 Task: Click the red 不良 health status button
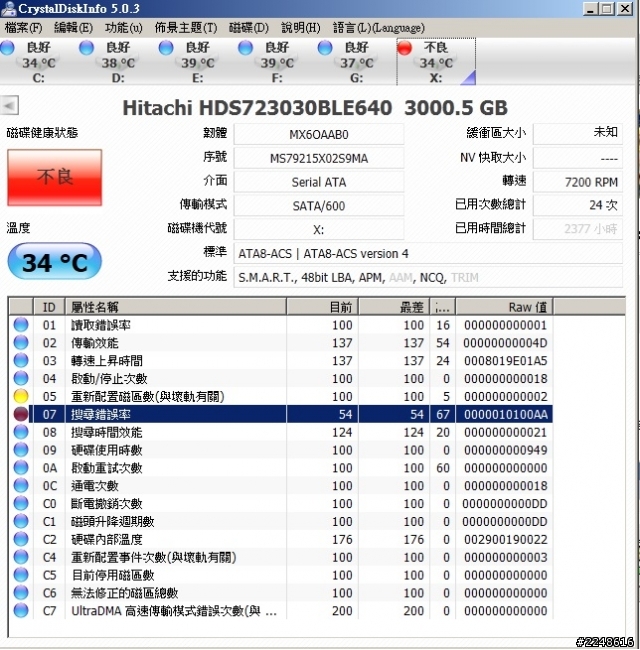point(54,177)
